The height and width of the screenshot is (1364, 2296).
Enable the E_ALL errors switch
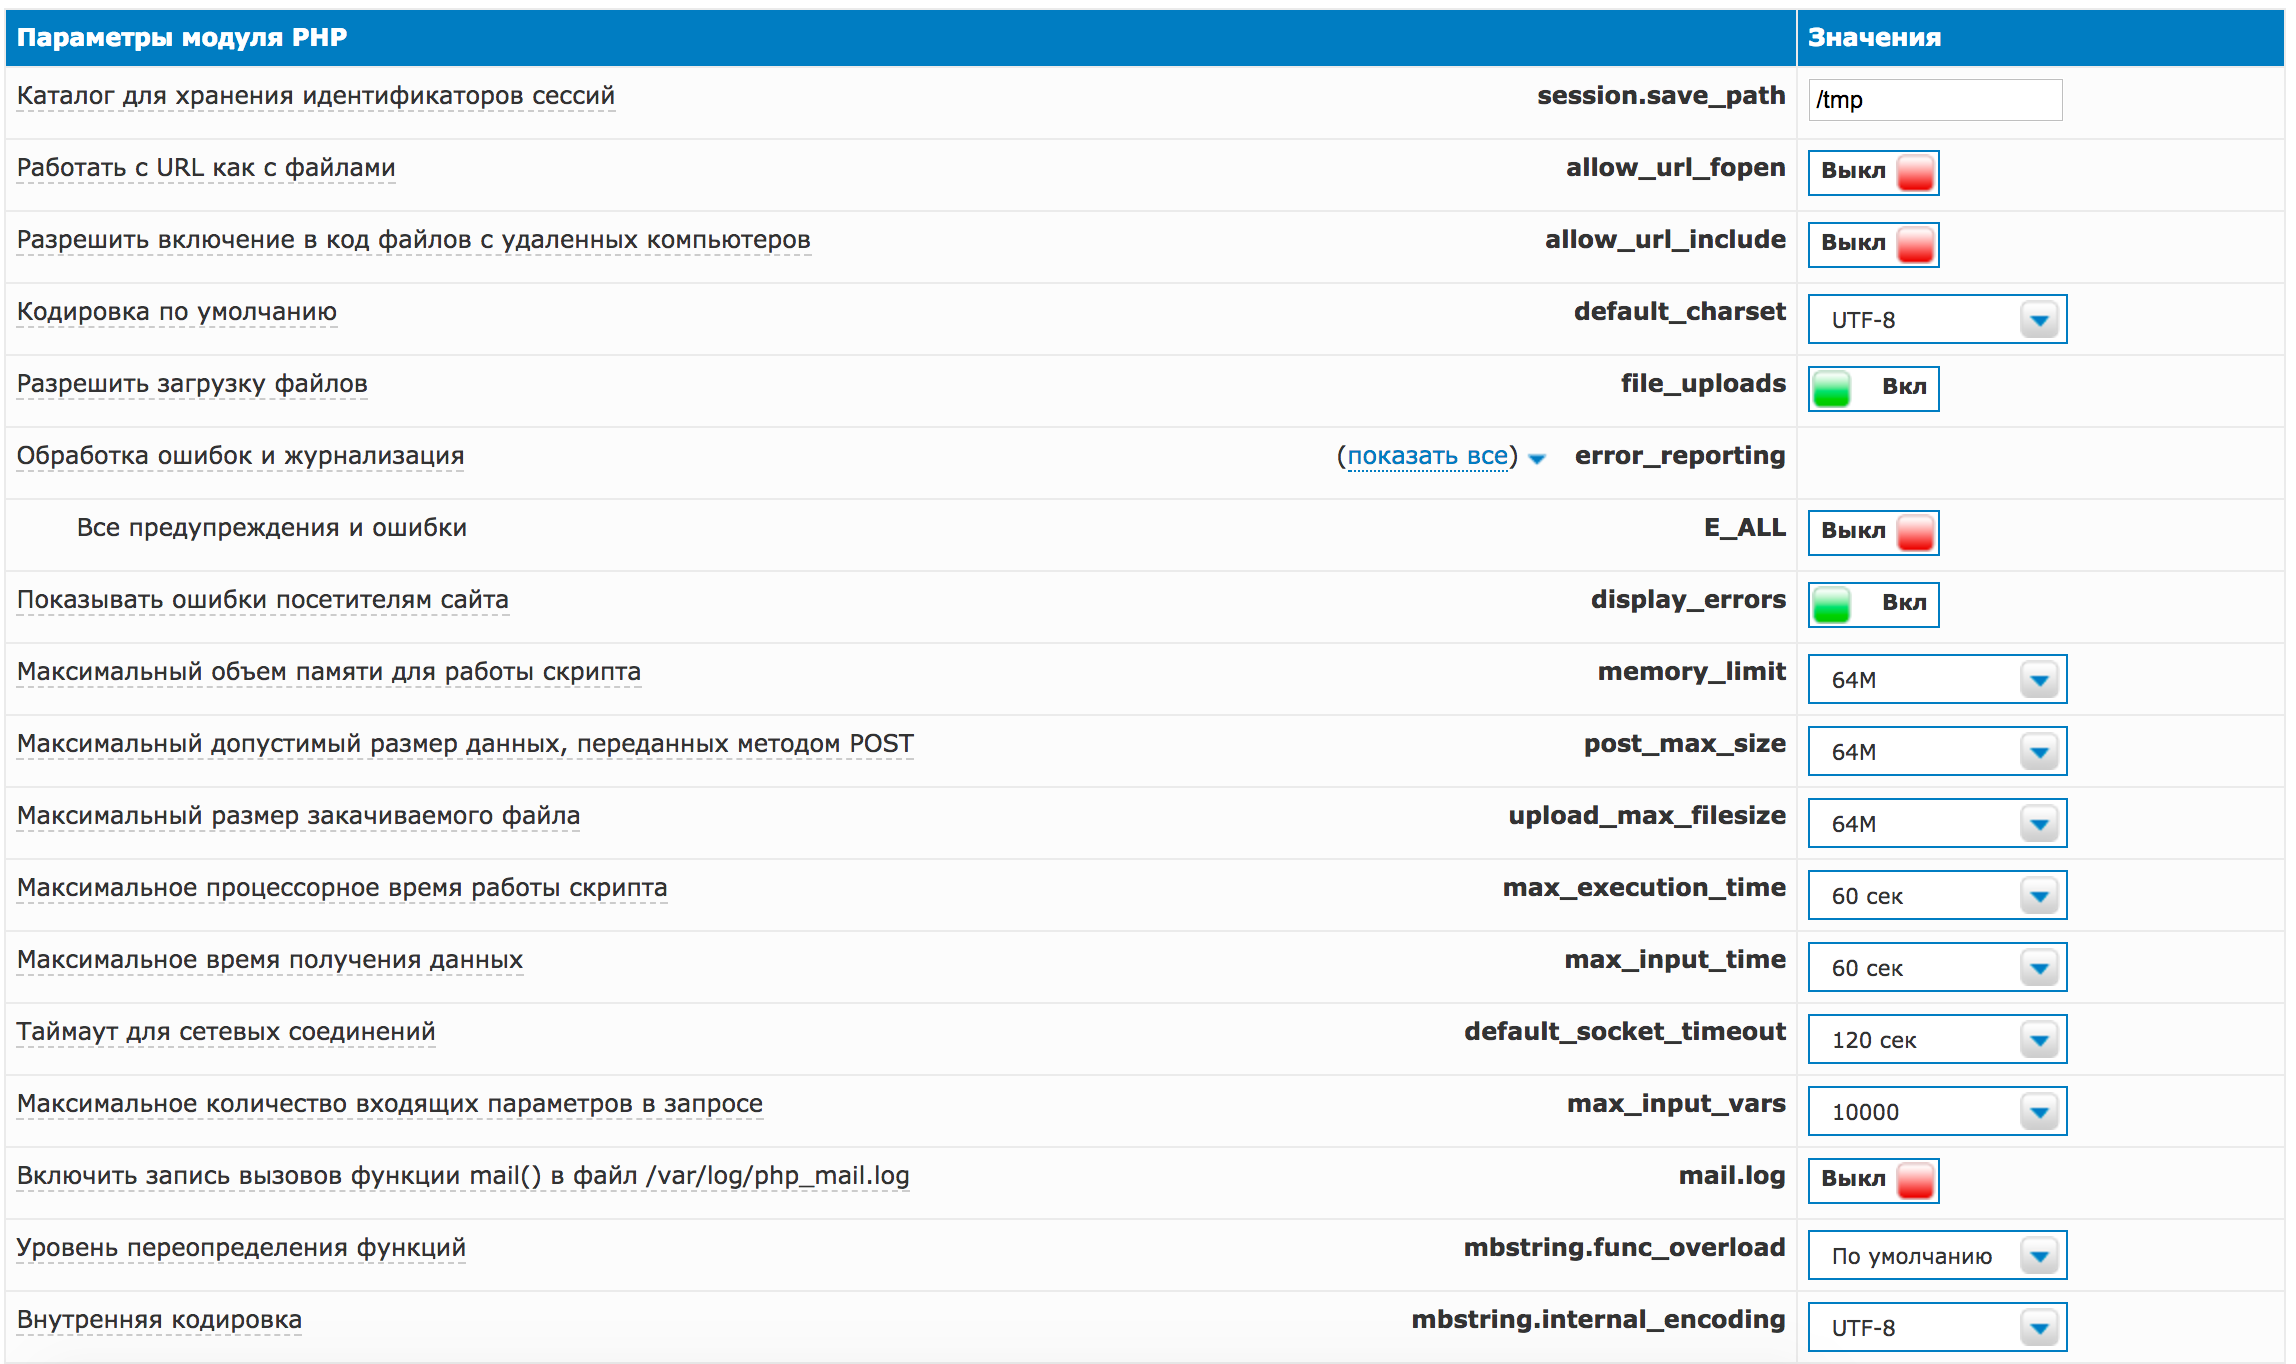tap(1872, 532)
